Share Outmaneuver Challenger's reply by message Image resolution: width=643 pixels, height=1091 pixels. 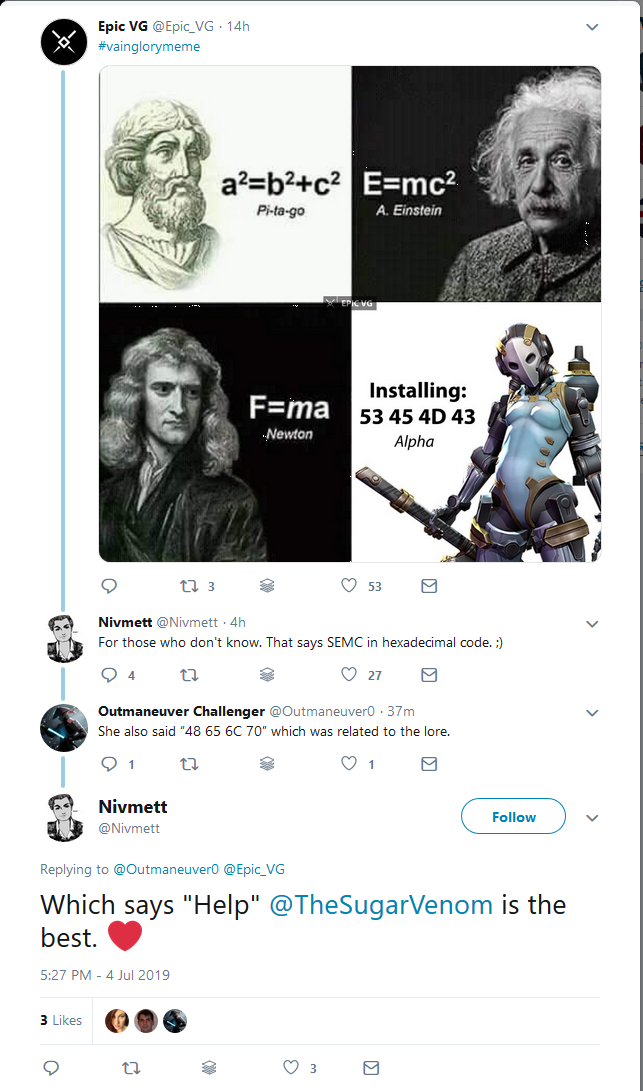tap(429, 764)
